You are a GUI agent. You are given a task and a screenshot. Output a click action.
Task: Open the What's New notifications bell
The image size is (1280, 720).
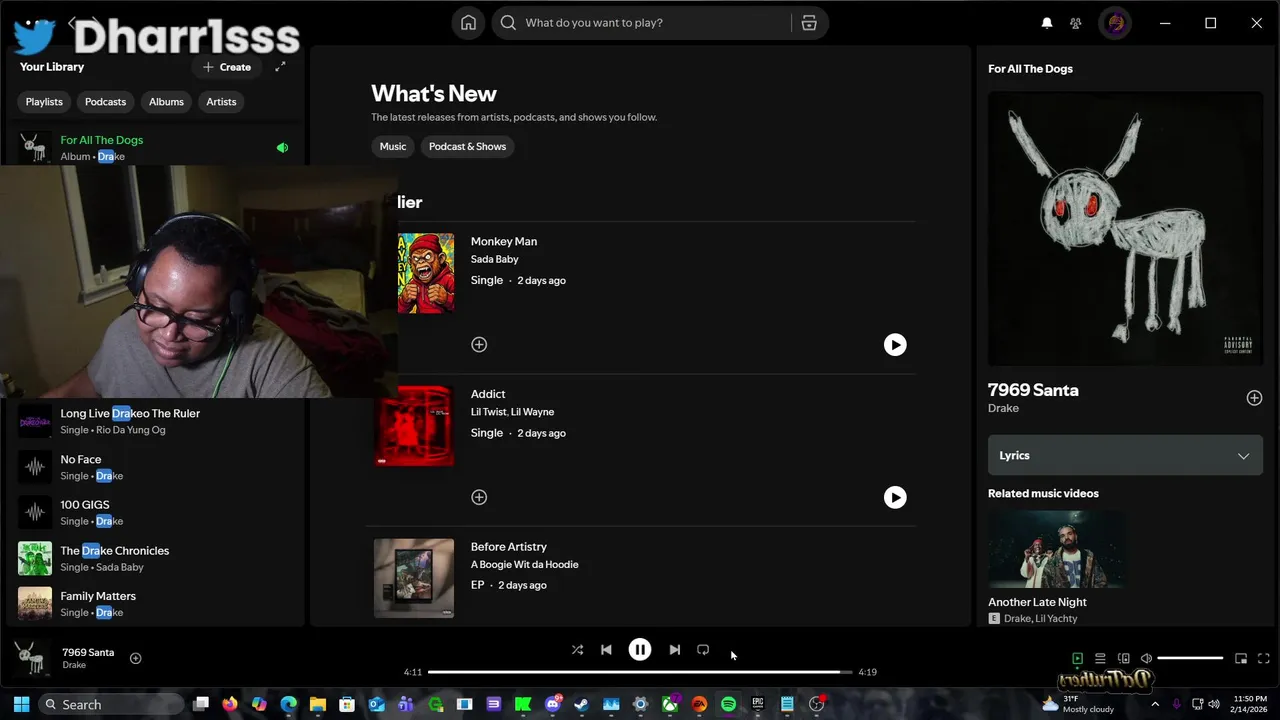pyautogui.click(x=1047, y=23)
